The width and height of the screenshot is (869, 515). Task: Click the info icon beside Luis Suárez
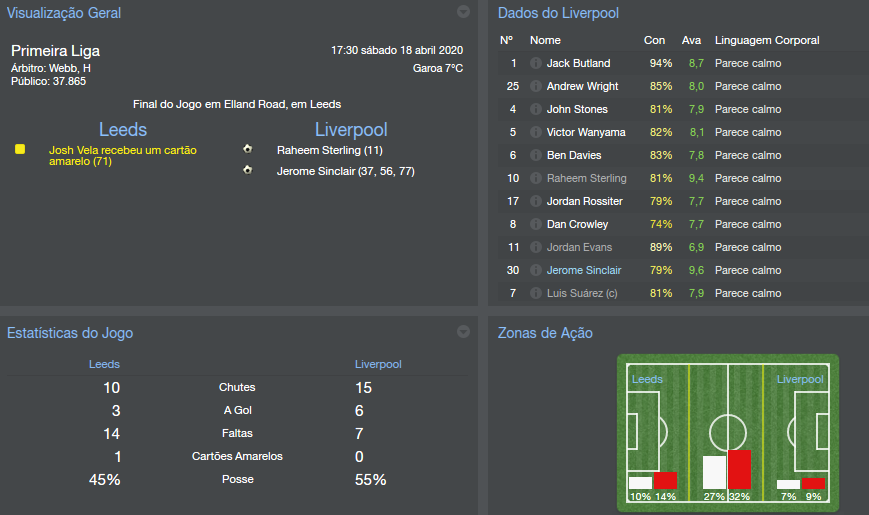pyautogui.click(x=535, y=293)
